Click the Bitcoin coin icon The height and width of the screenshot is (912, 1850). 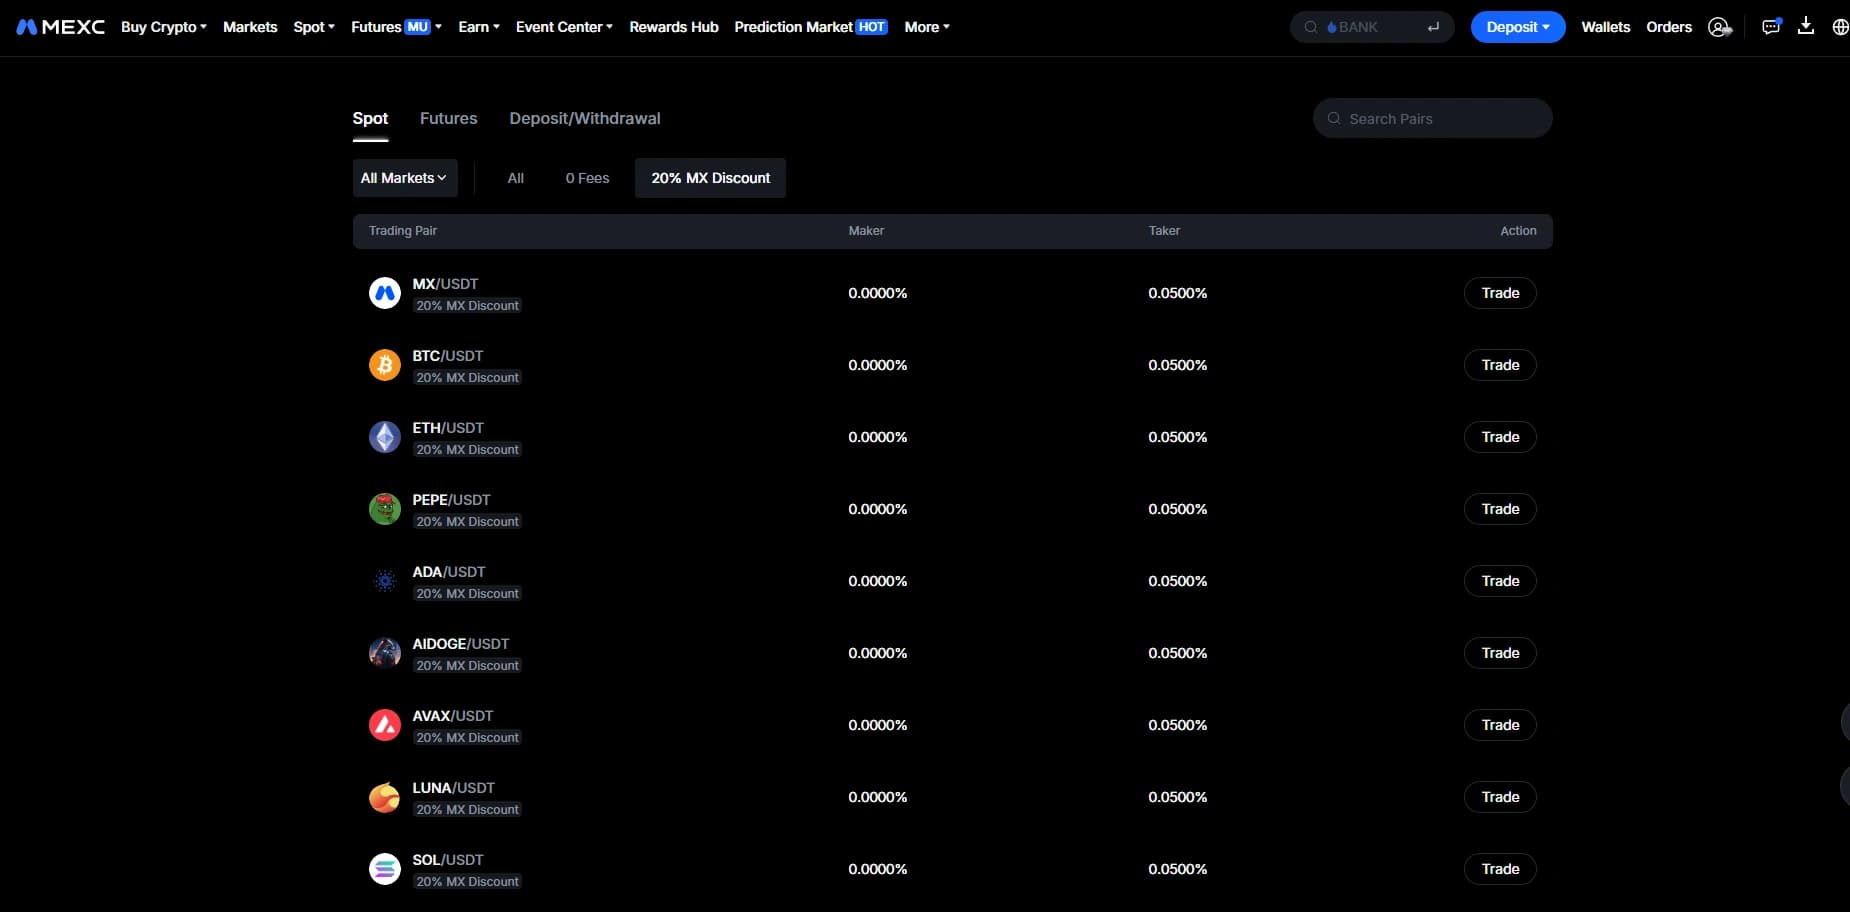point(385,365)
